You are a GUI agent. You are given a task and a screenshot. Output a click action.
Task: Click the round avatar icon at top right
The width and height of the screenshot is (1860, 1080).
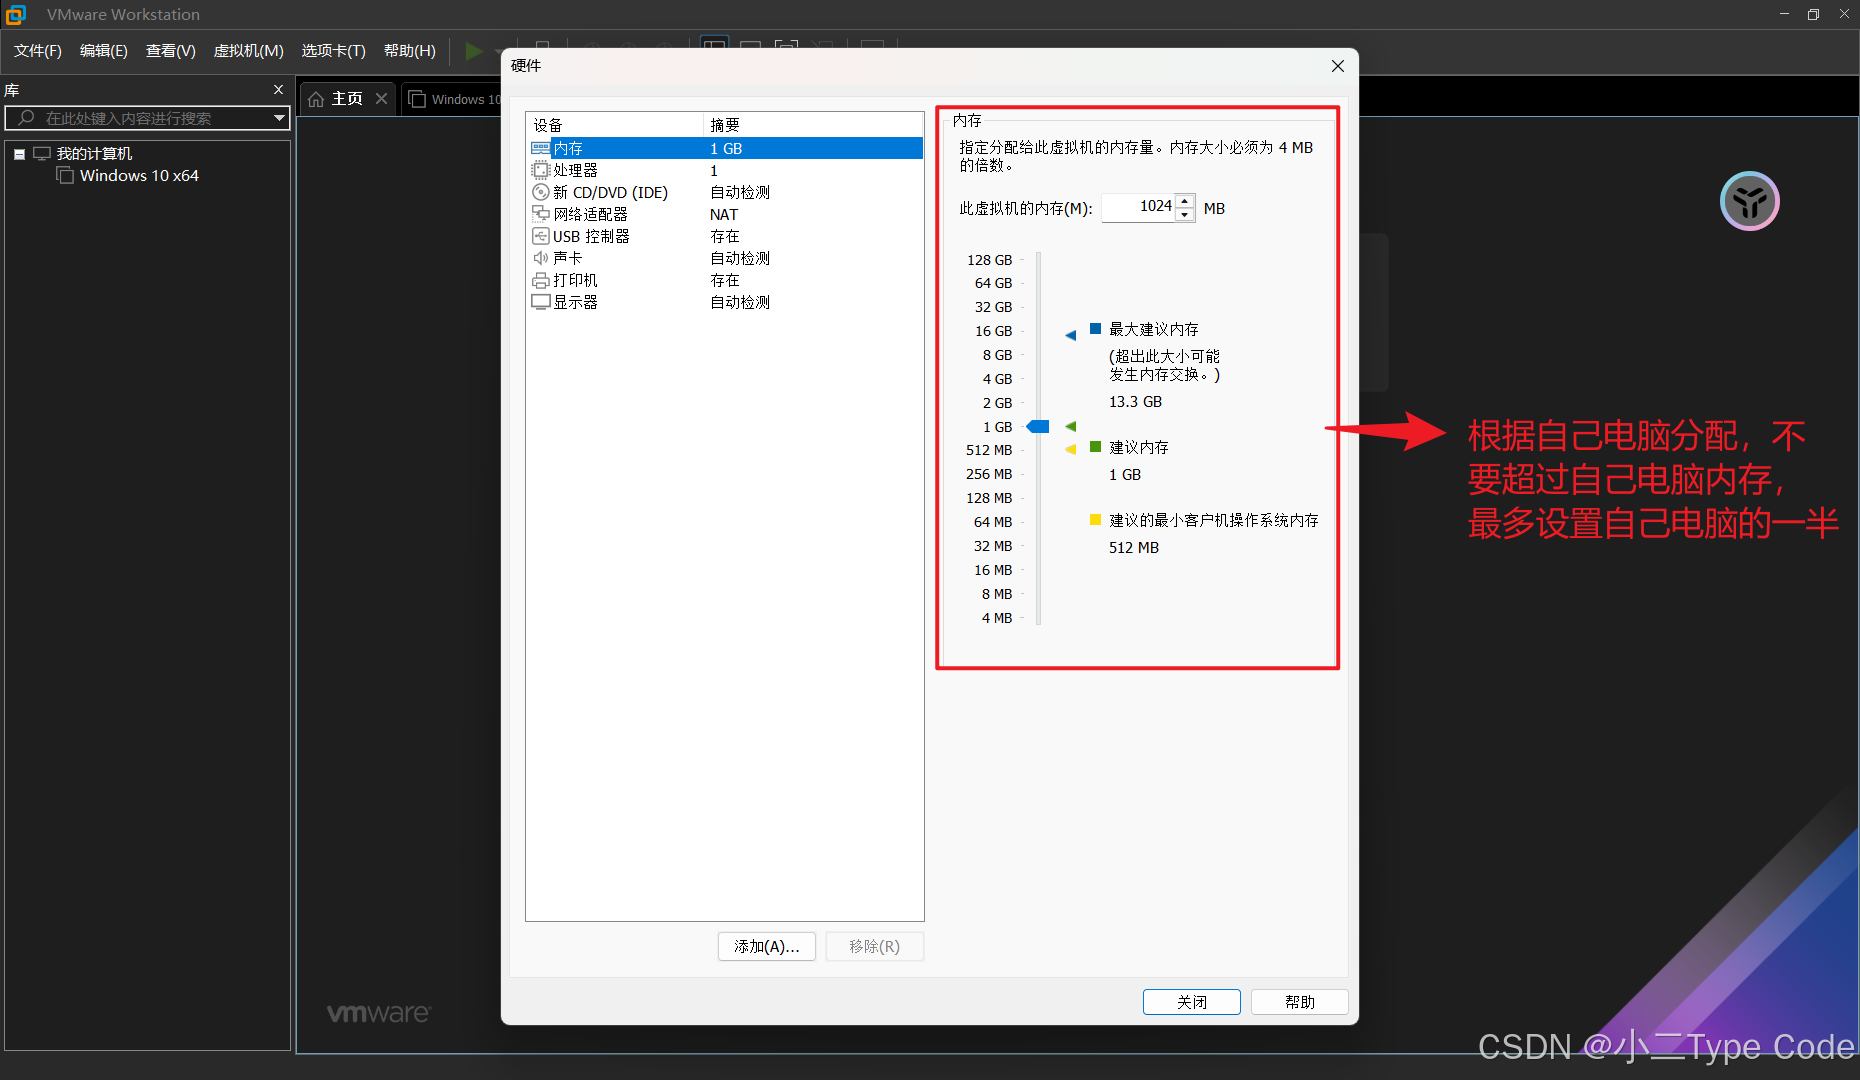[x=1749, y=201]
